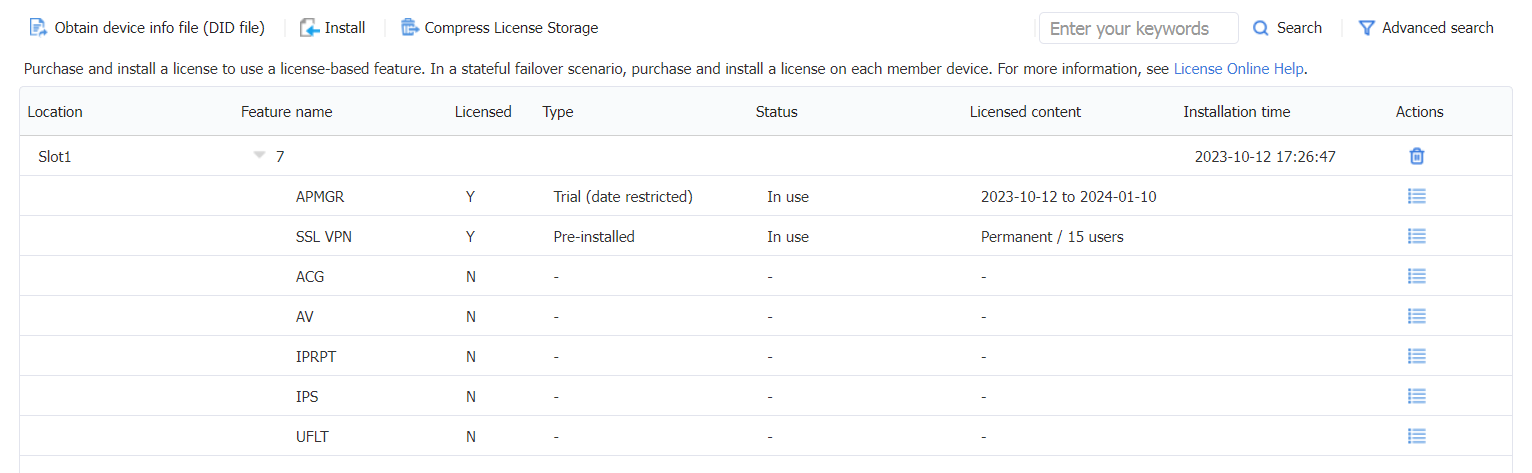Open the License Online Help link
This screenshot has width=1532, height=473.
(x=1239, y=69)
